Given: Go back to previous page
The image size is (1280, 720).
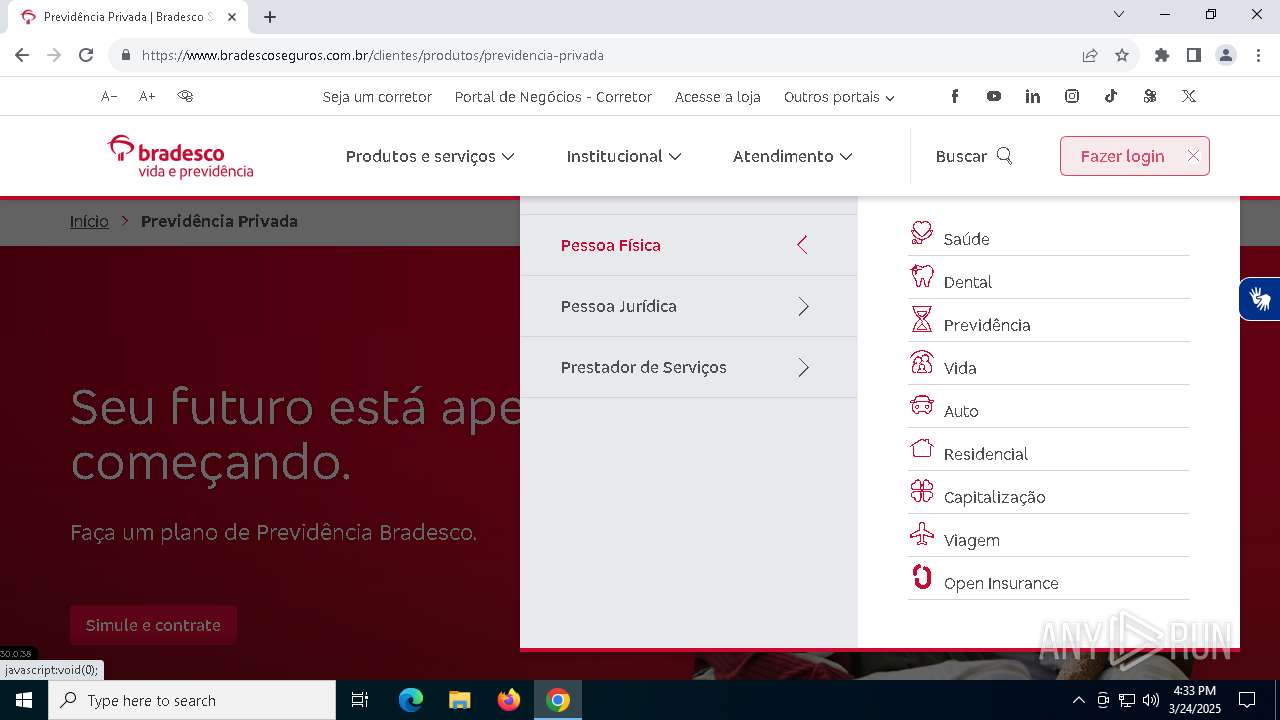Looking at the screenshot, I should point(22,55).
